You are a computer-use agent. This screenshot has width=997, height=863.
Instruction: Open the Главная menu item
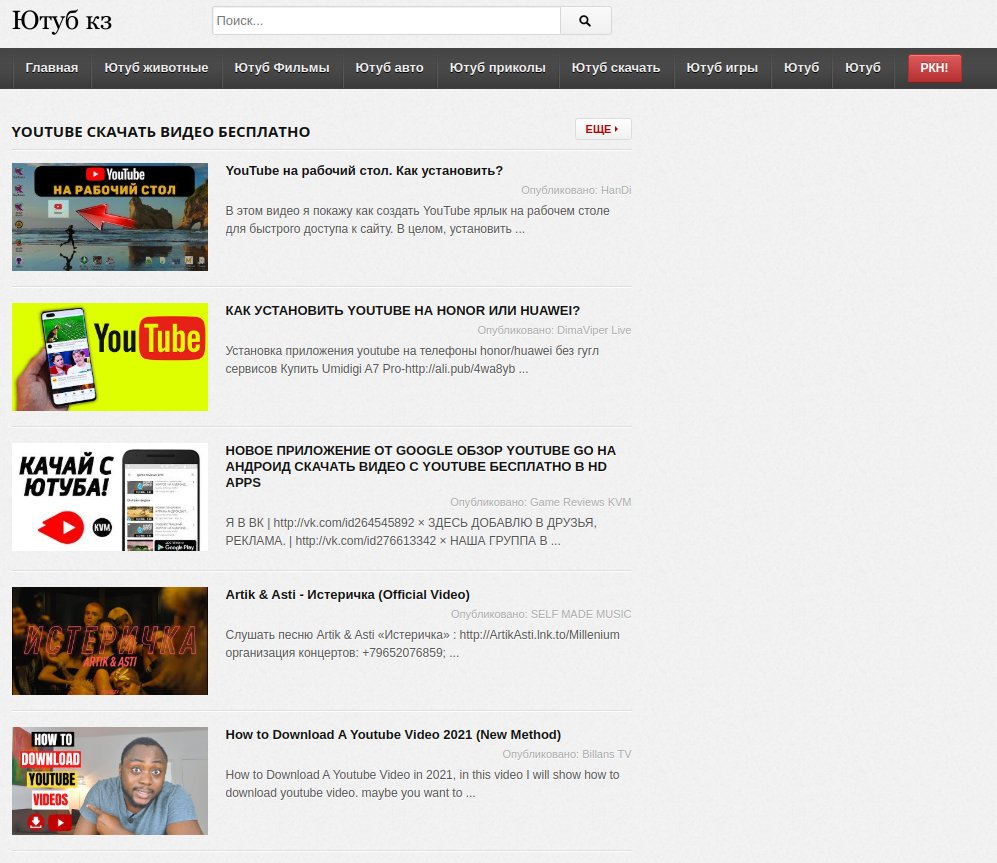click(52, 68)
